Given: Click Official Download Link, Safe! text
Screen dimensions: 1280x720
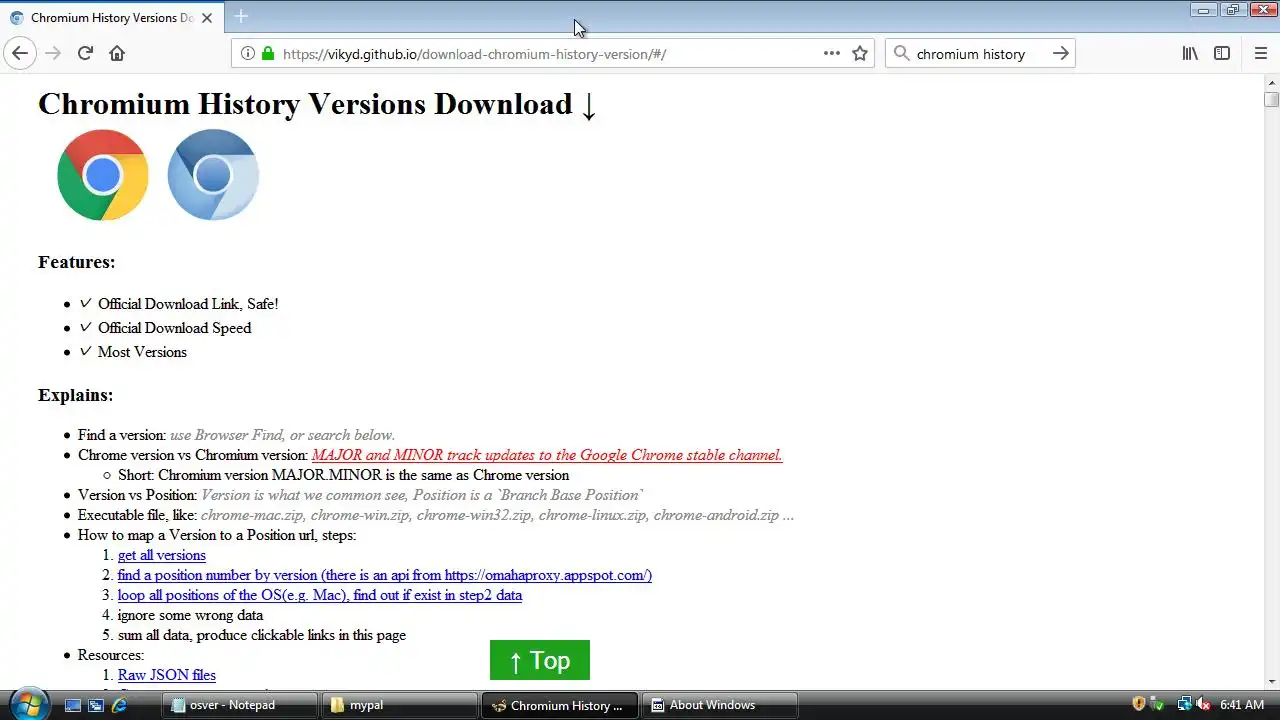Looking at the screenshot, I should coord(188,304).
